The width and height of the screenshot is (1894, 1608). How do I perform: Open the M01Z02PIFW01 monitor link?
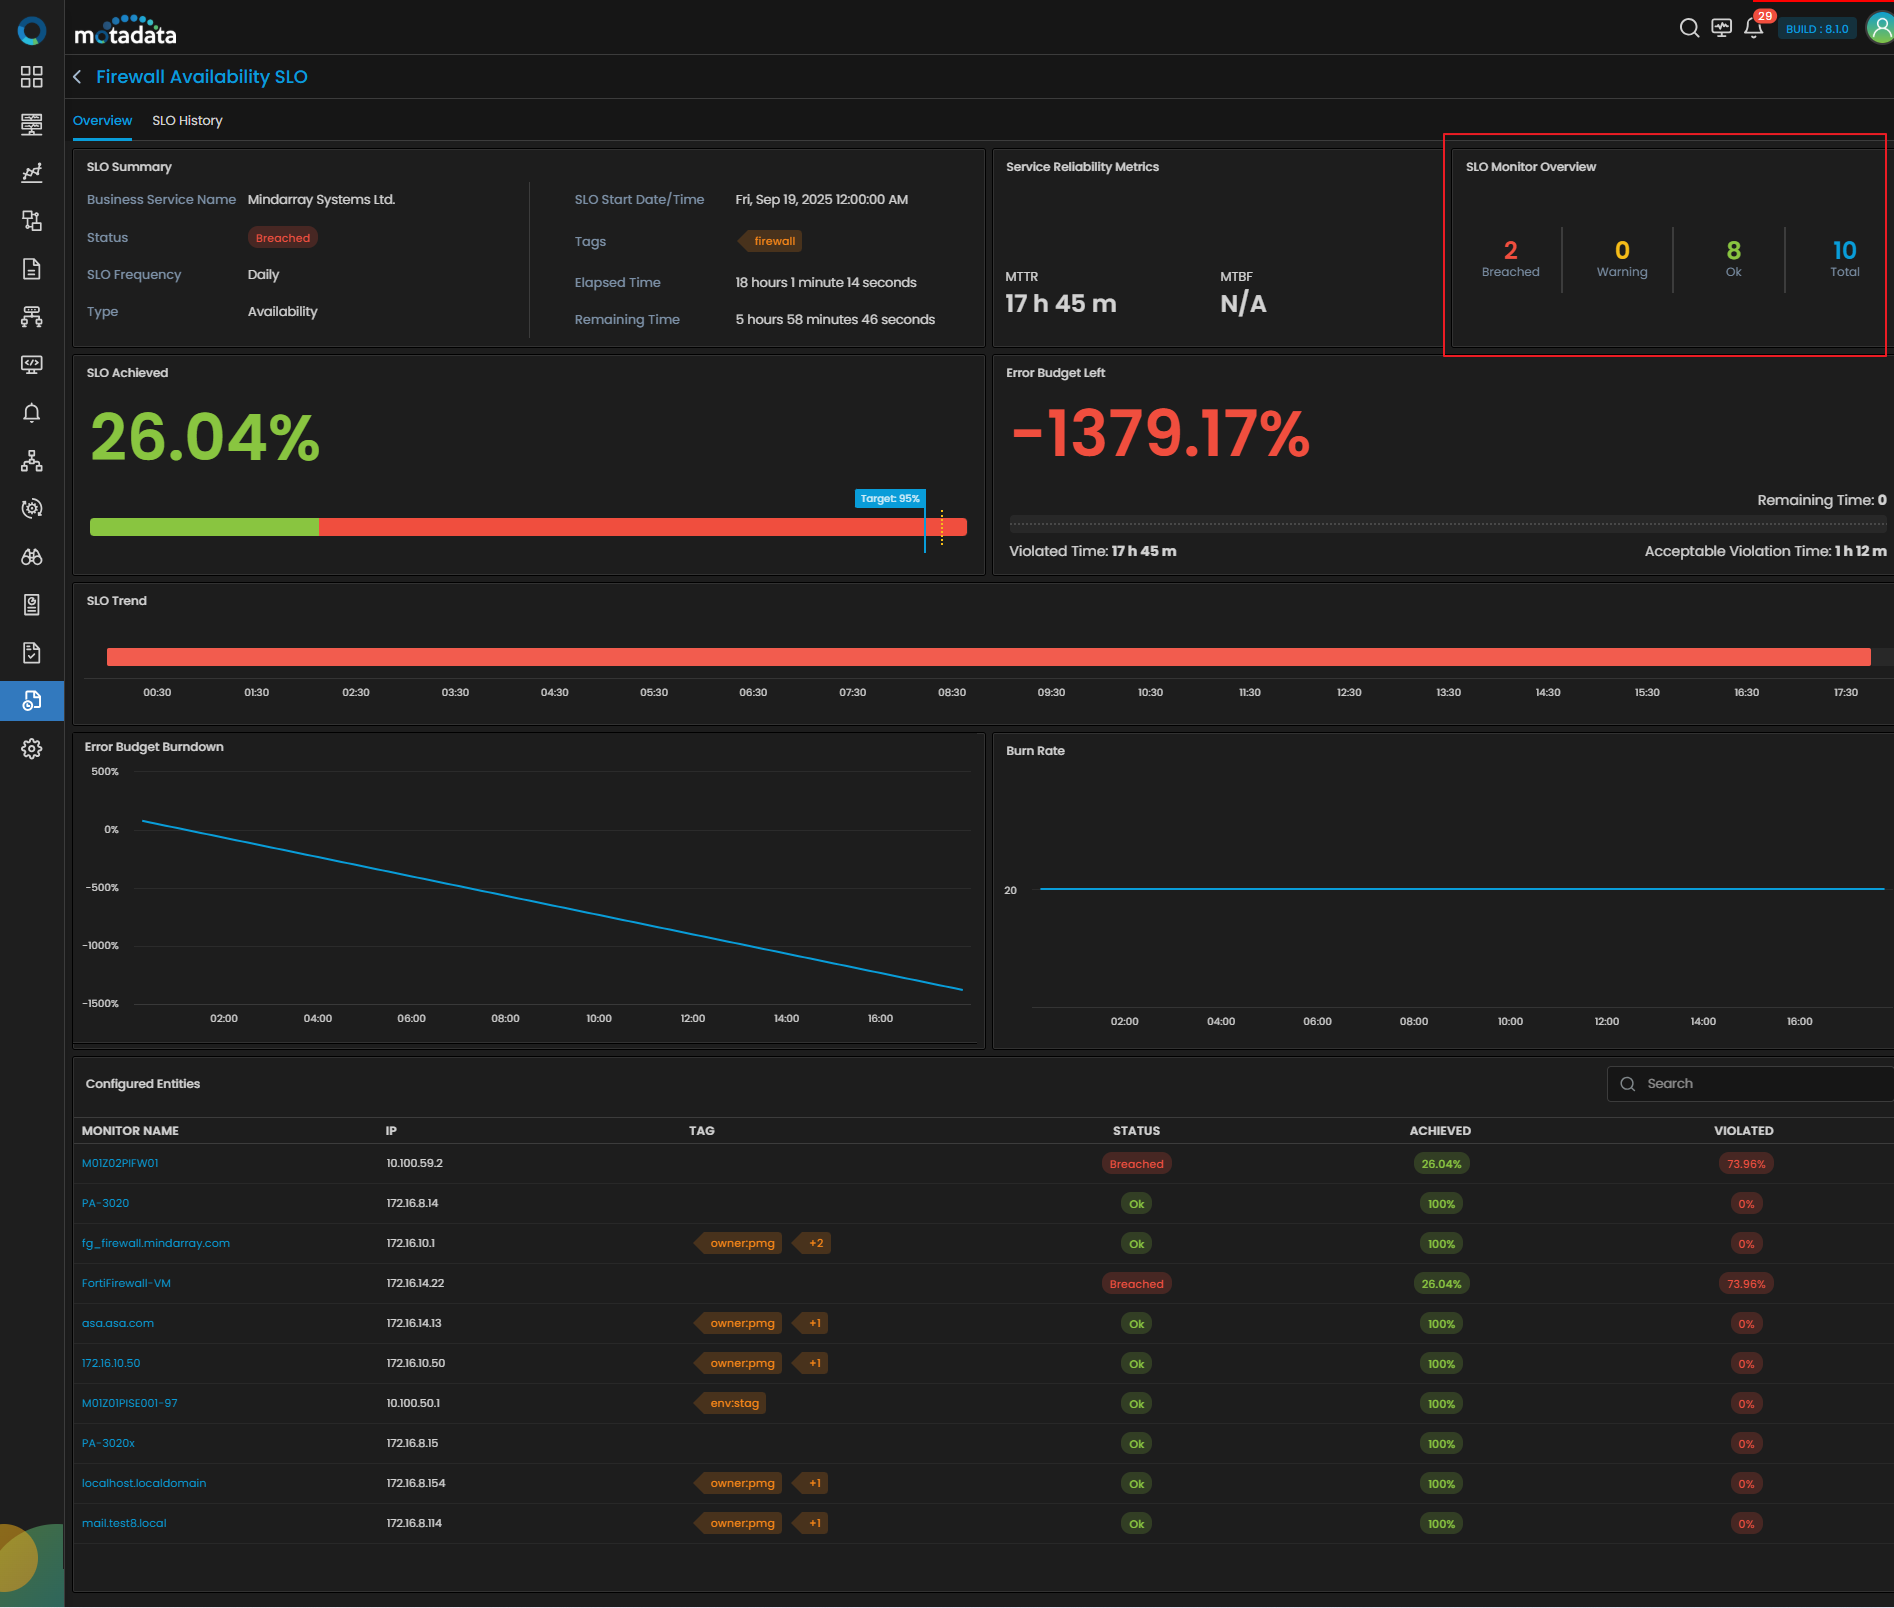120,1163
